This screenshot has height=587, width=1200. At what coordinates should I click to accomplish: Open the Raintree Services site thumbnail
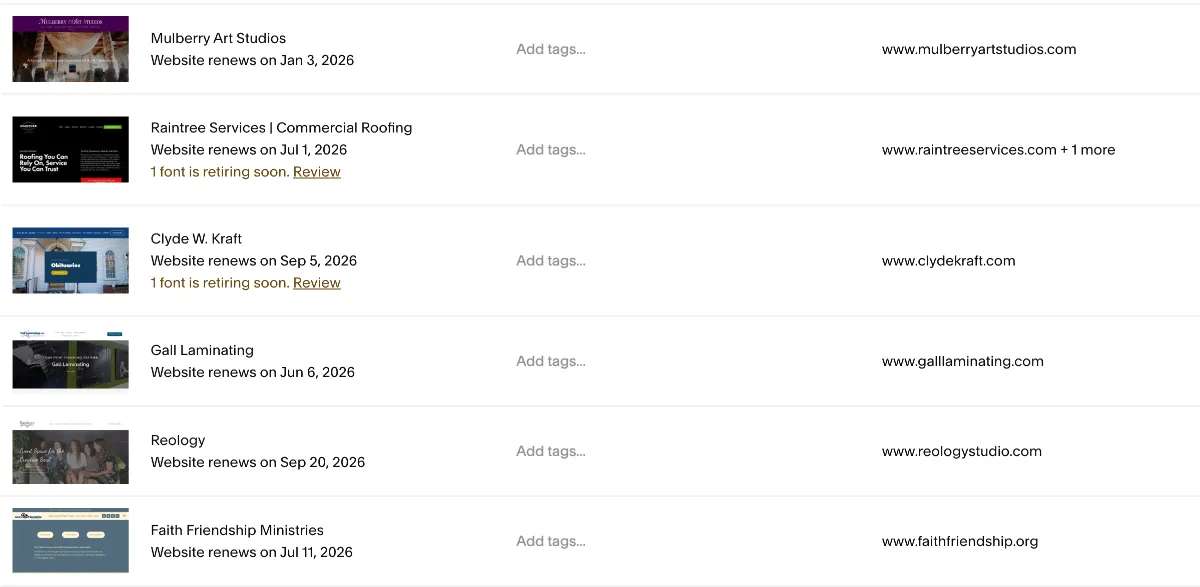pyautogui.click(x=70, y=150)
